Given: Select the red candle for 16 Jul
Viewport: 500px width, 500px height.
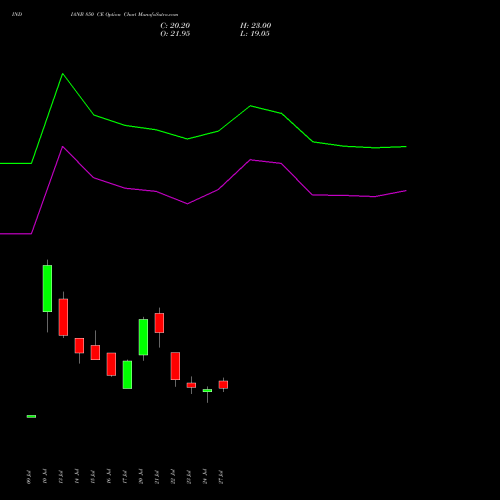Looking at the screenshot, I should [x=111, y=364].
